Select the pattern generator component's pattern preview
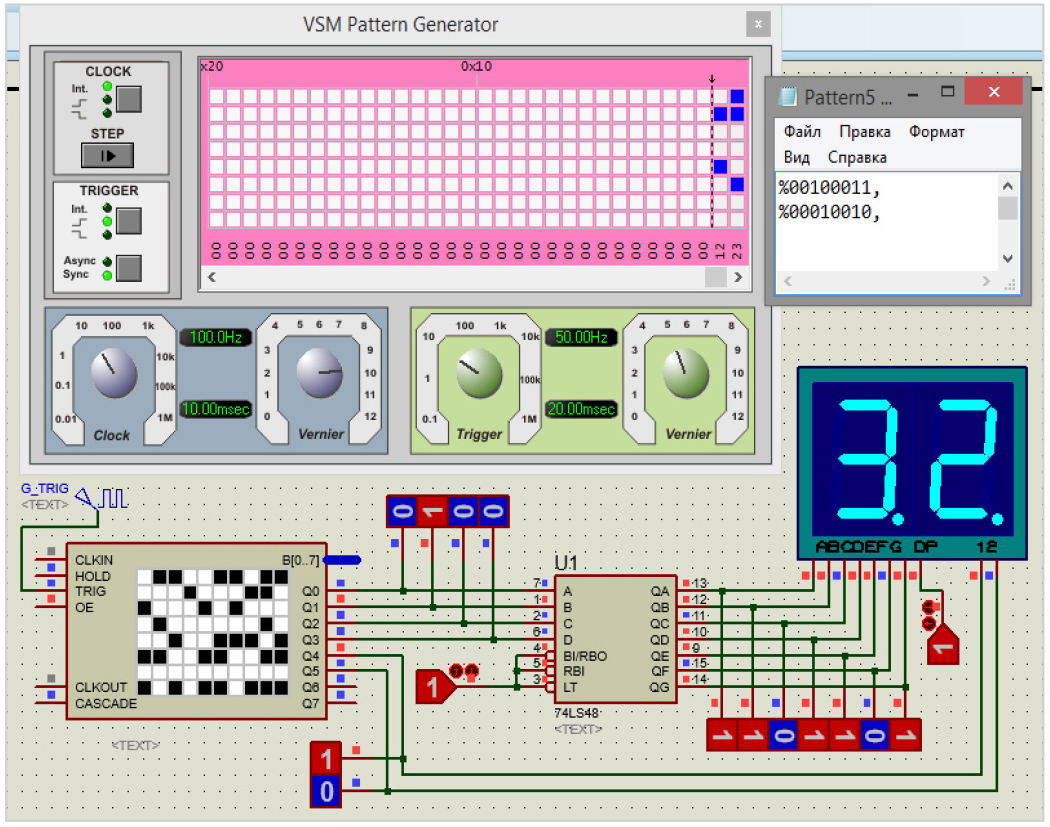 [213, 632]
